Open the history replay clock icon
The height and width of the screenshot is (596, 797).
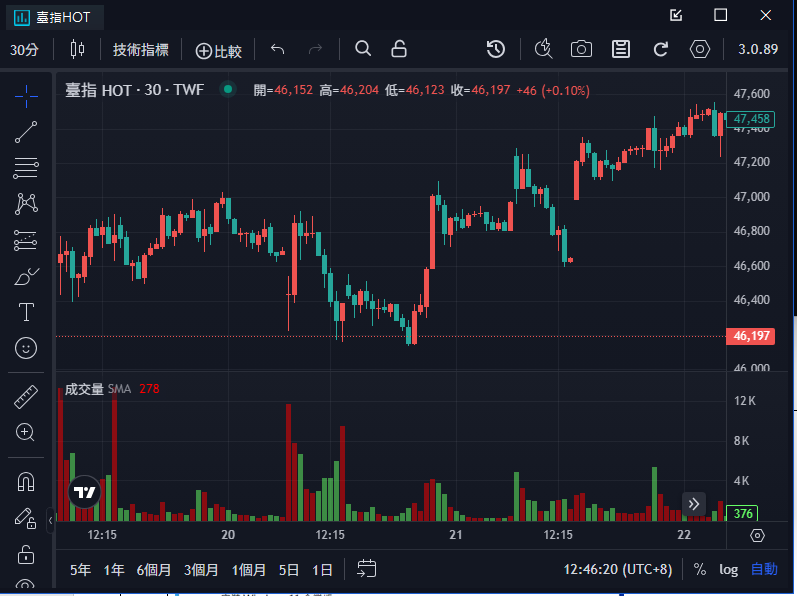(496, 49)
